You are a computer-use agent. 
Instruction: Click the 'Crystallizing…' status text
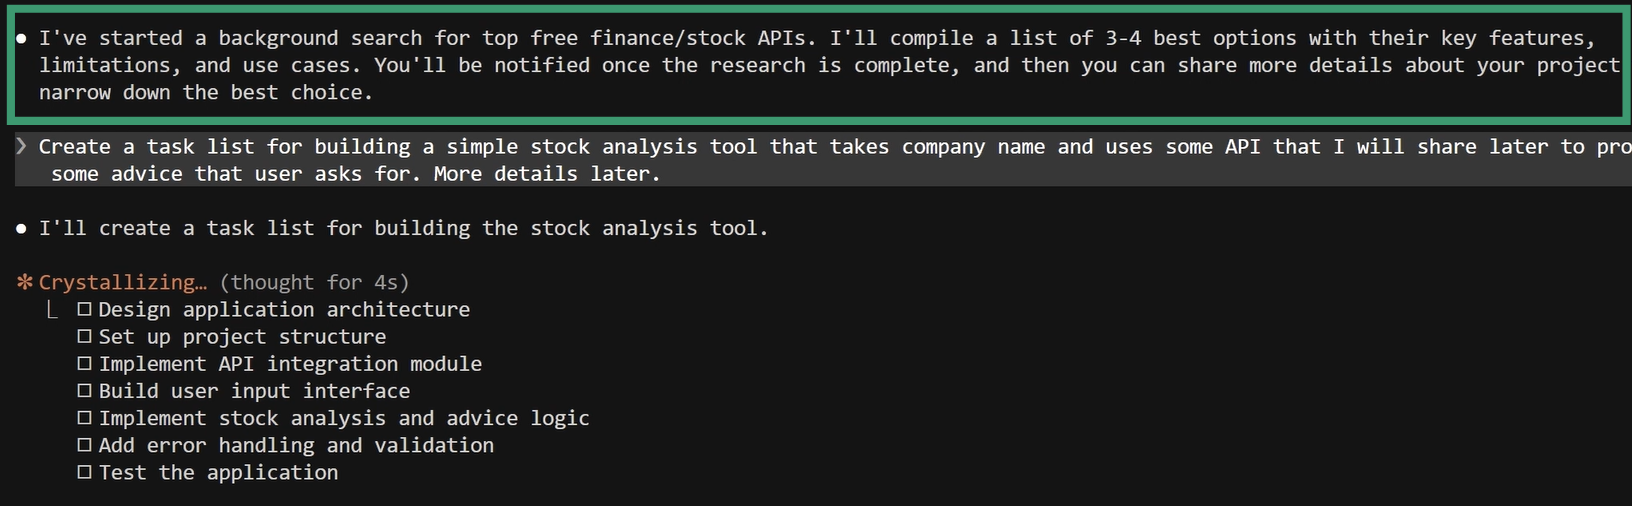[122, 283]
